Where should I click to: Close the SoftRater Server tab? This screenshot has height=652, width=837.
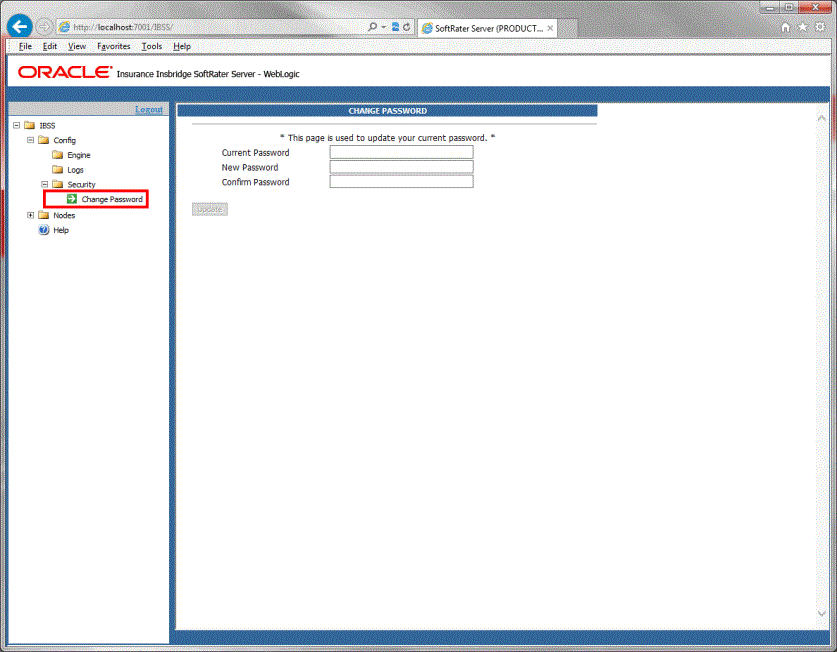[550, 28]
